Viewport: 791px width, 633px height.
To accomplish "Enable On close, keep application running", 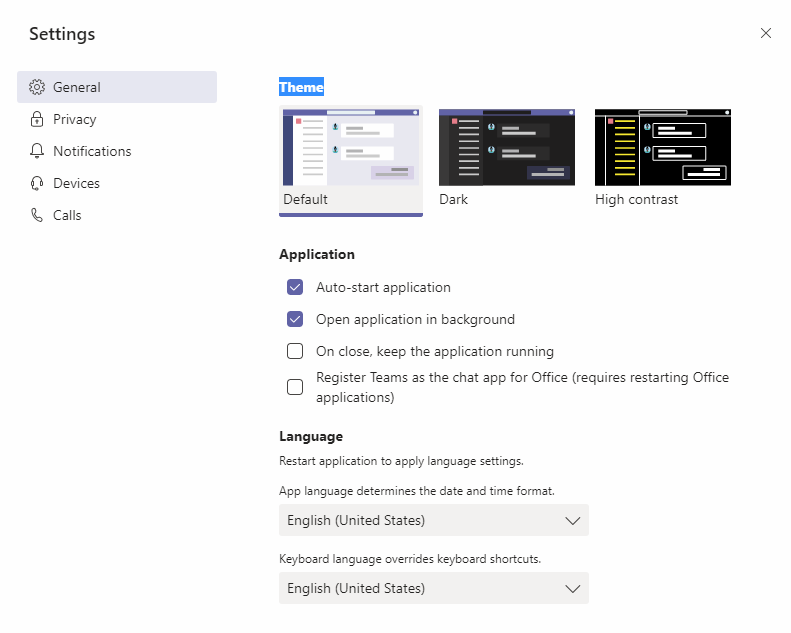I will 295,351.
